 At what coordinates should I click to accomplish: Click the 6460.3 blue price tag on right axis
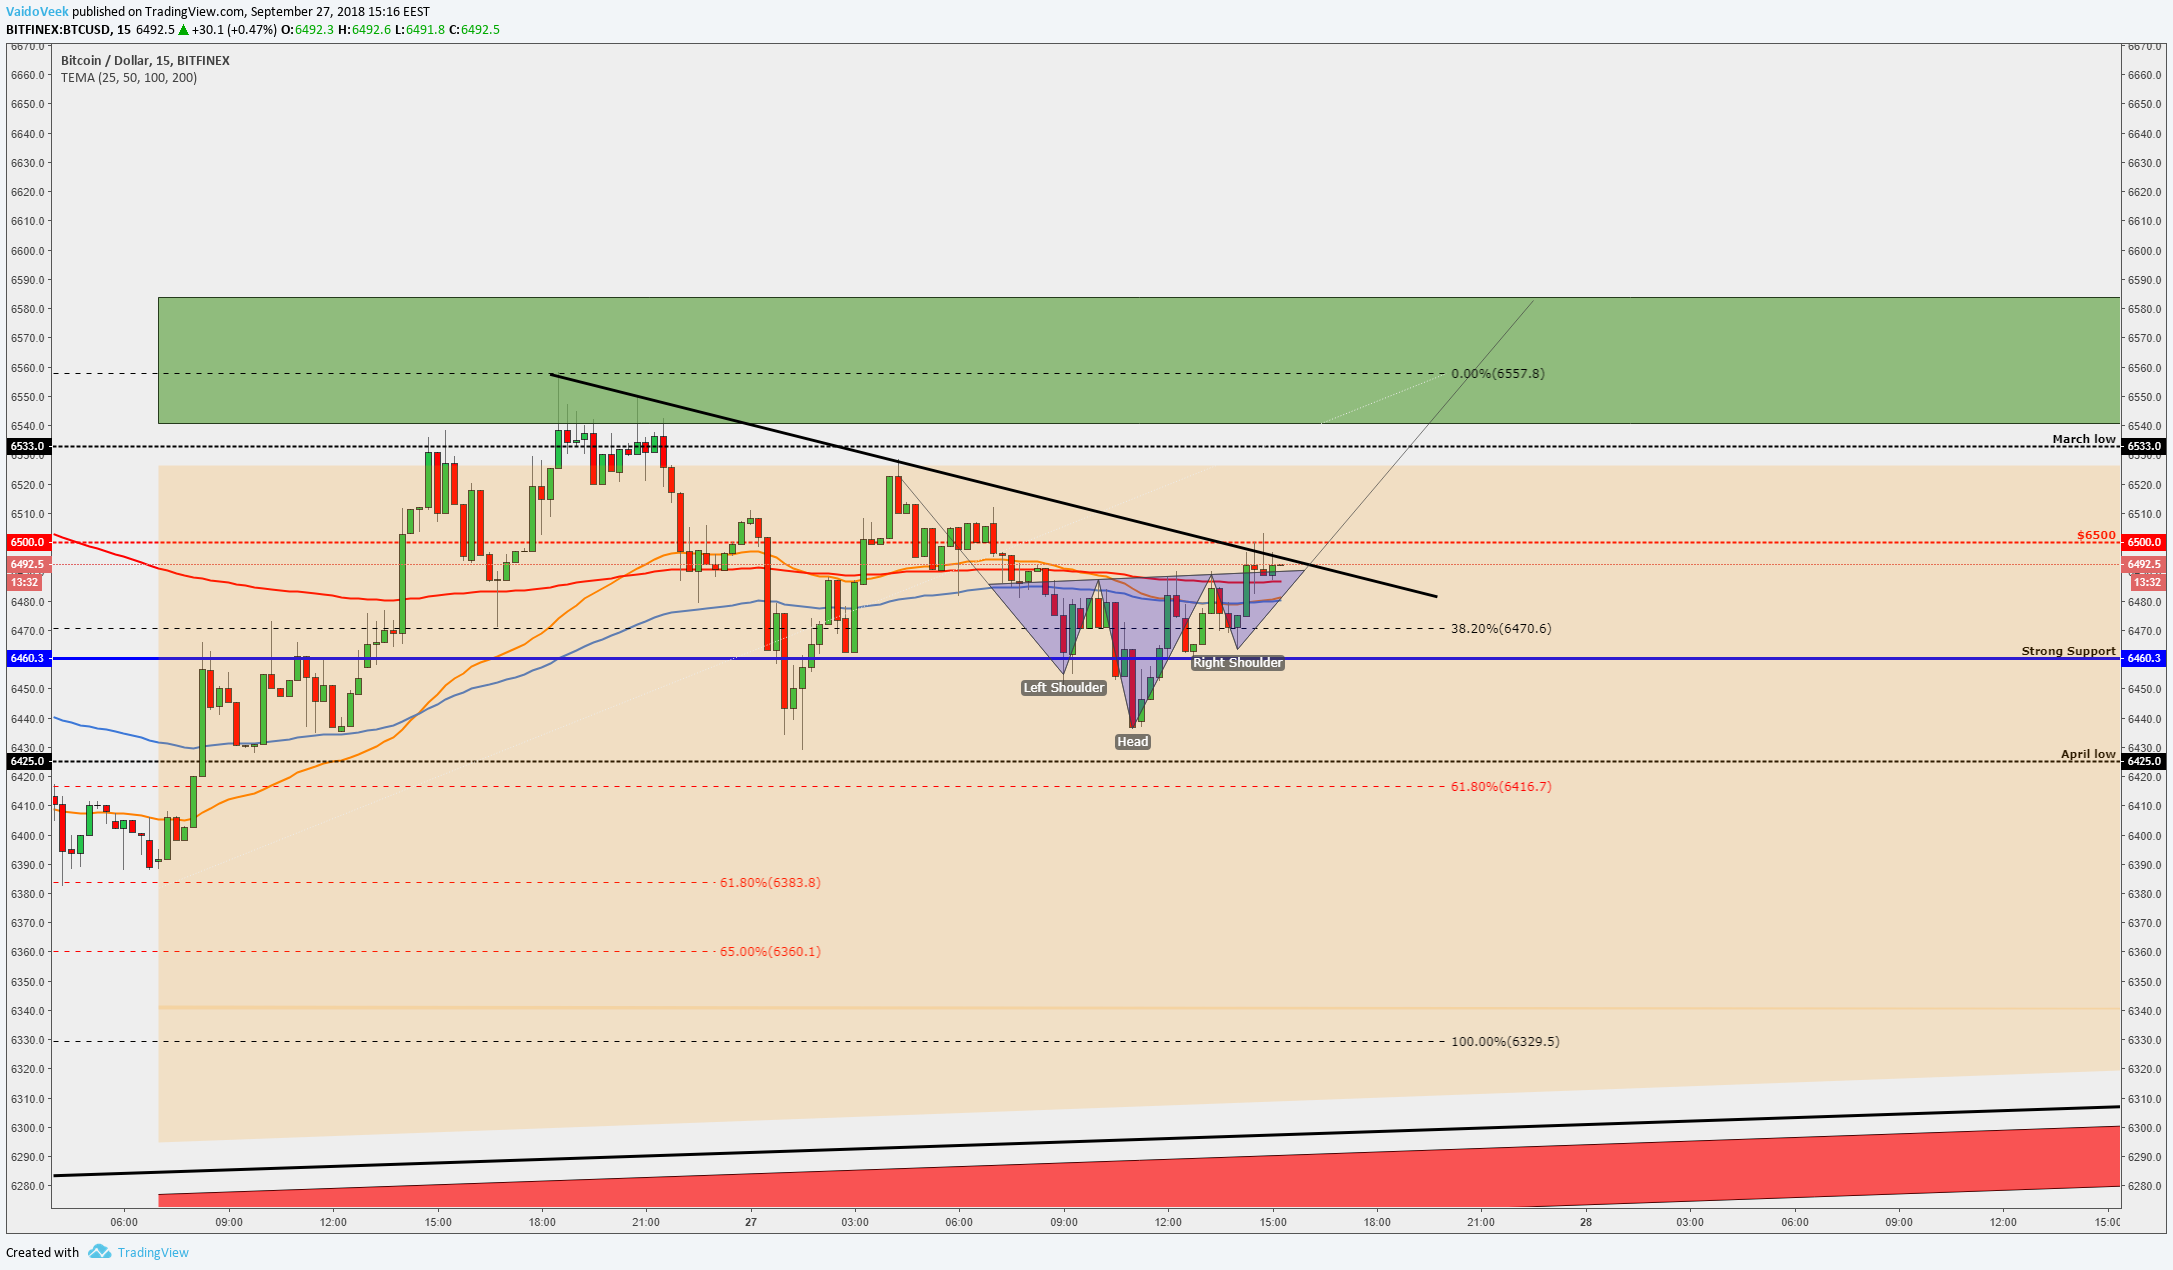tap(2144, 658)
